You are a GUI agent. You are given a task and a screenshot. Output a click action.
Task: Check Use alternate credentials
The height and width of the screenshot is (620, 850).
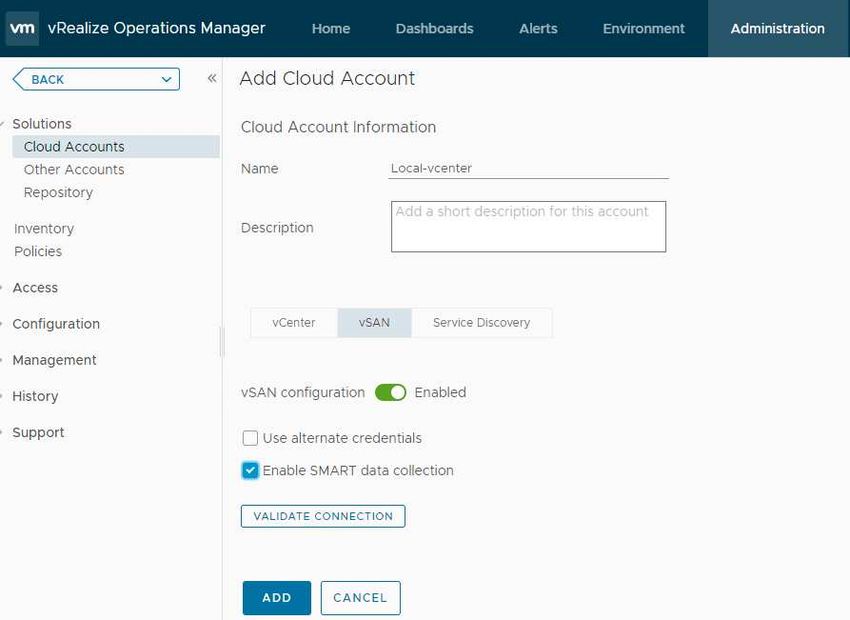pyautogui.click(x=250, y=438)
